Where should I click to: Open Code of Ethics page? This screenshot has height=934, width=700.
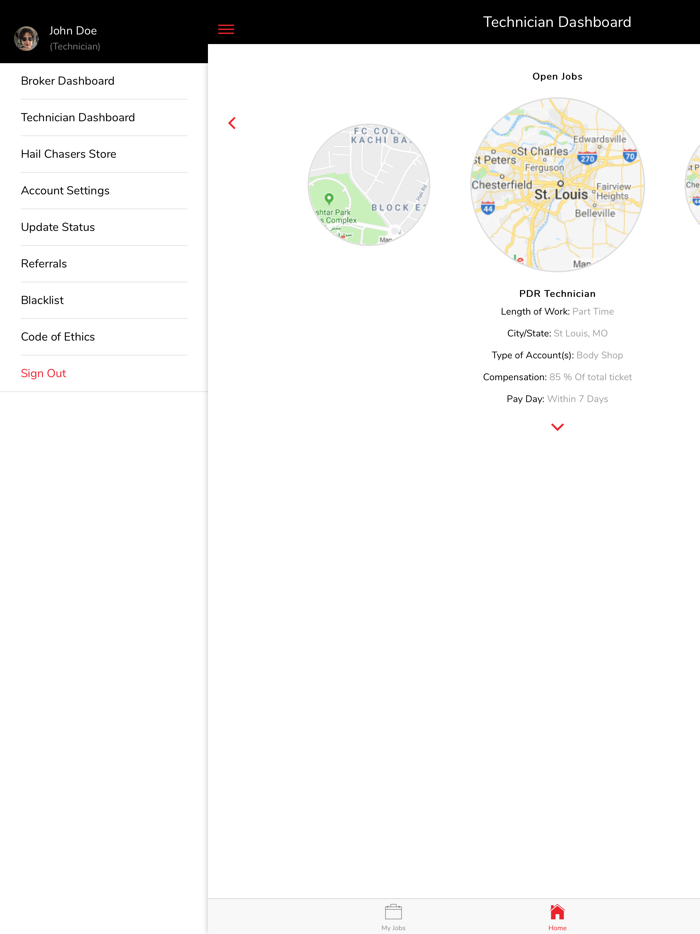coord(104,337)
